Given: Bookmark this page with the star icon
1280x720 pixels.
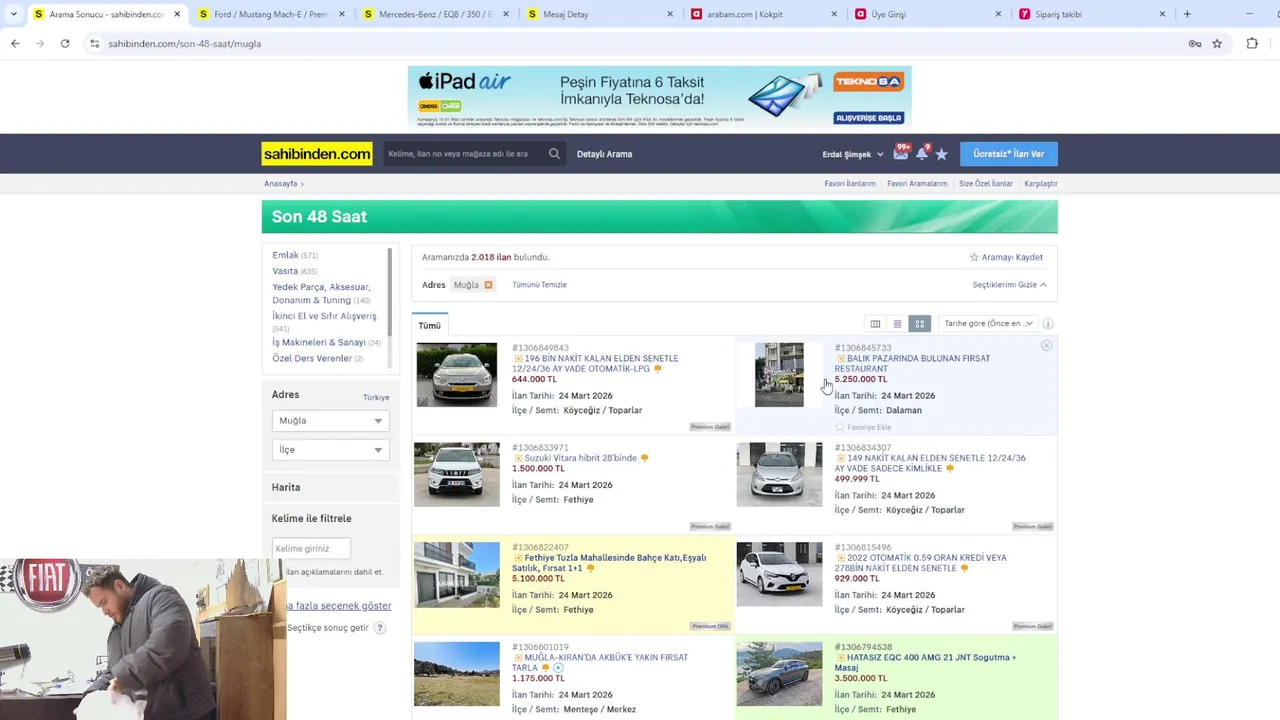Looking at the screenshot, I should pyautogui.click(x=1217, y=43).
